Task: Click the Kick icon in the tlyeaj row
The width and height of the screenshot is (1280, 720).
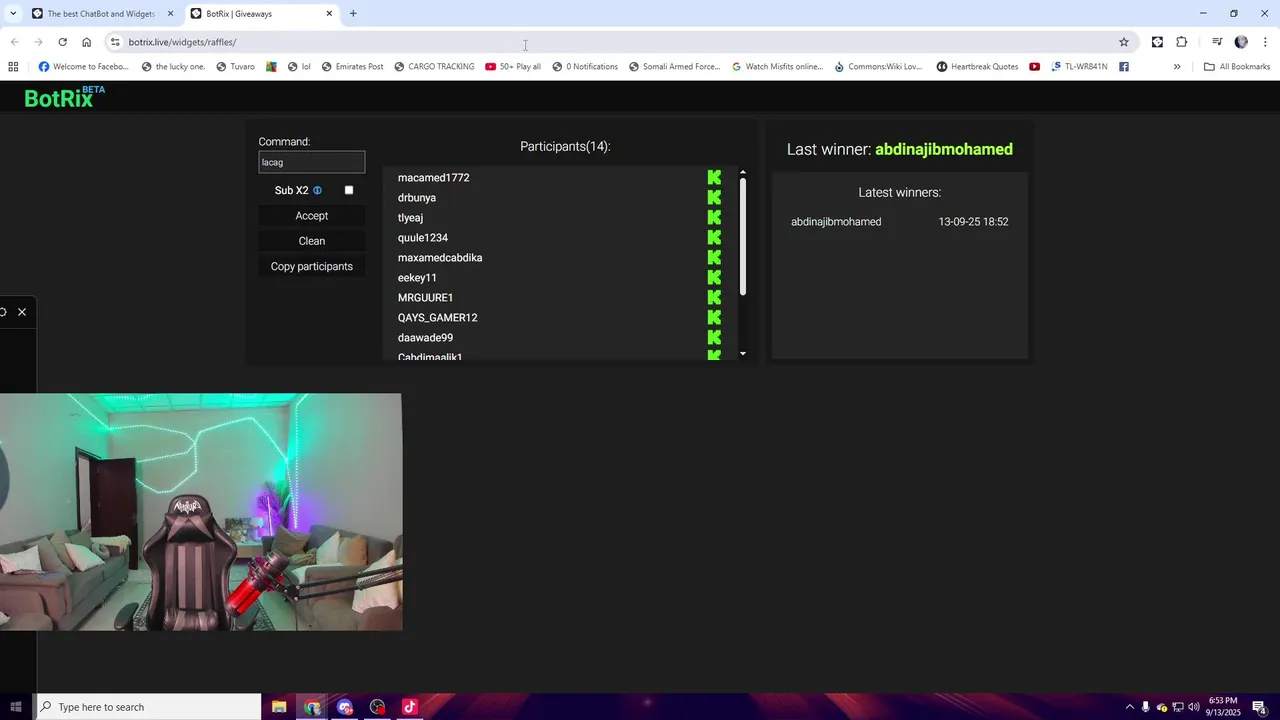Action: [x=714, y=218]
